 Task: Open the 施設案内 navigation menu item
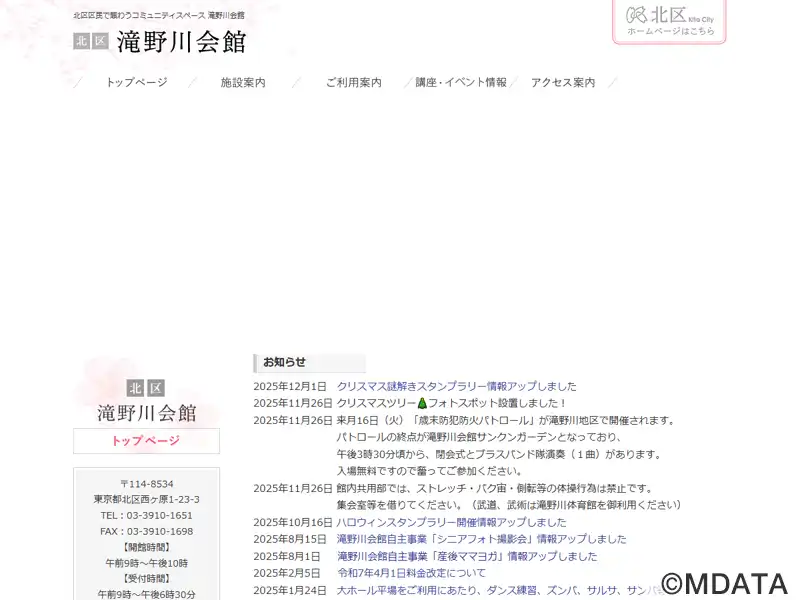(x=243, y=83)
